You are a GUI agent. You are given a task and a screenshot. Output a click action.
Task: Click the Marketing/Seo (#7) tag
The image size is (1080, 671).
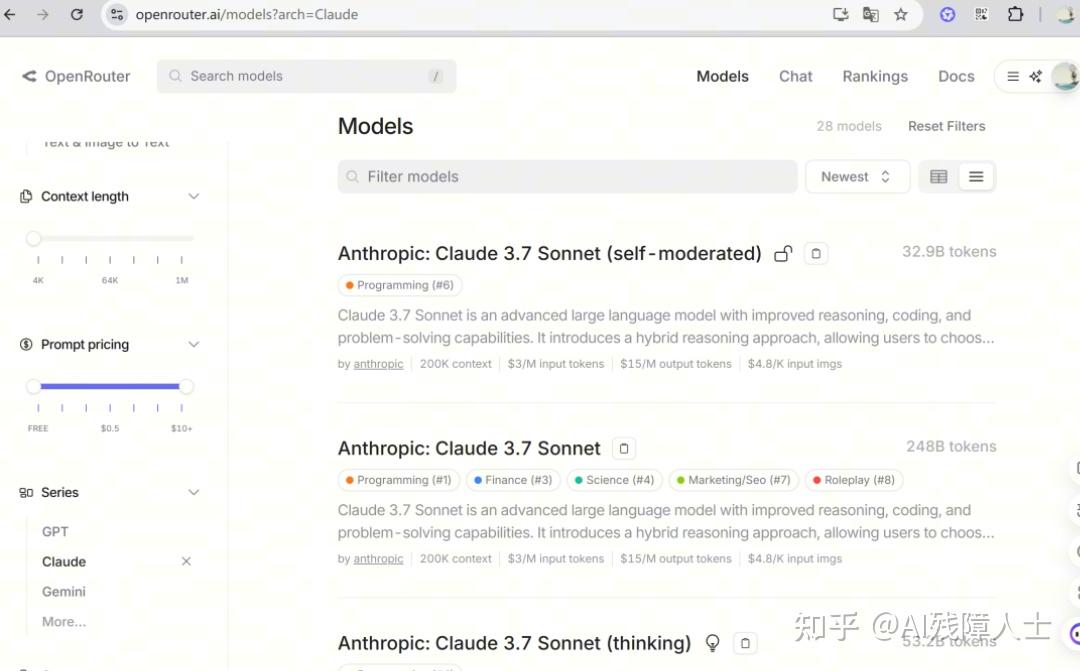click(734, 480)
